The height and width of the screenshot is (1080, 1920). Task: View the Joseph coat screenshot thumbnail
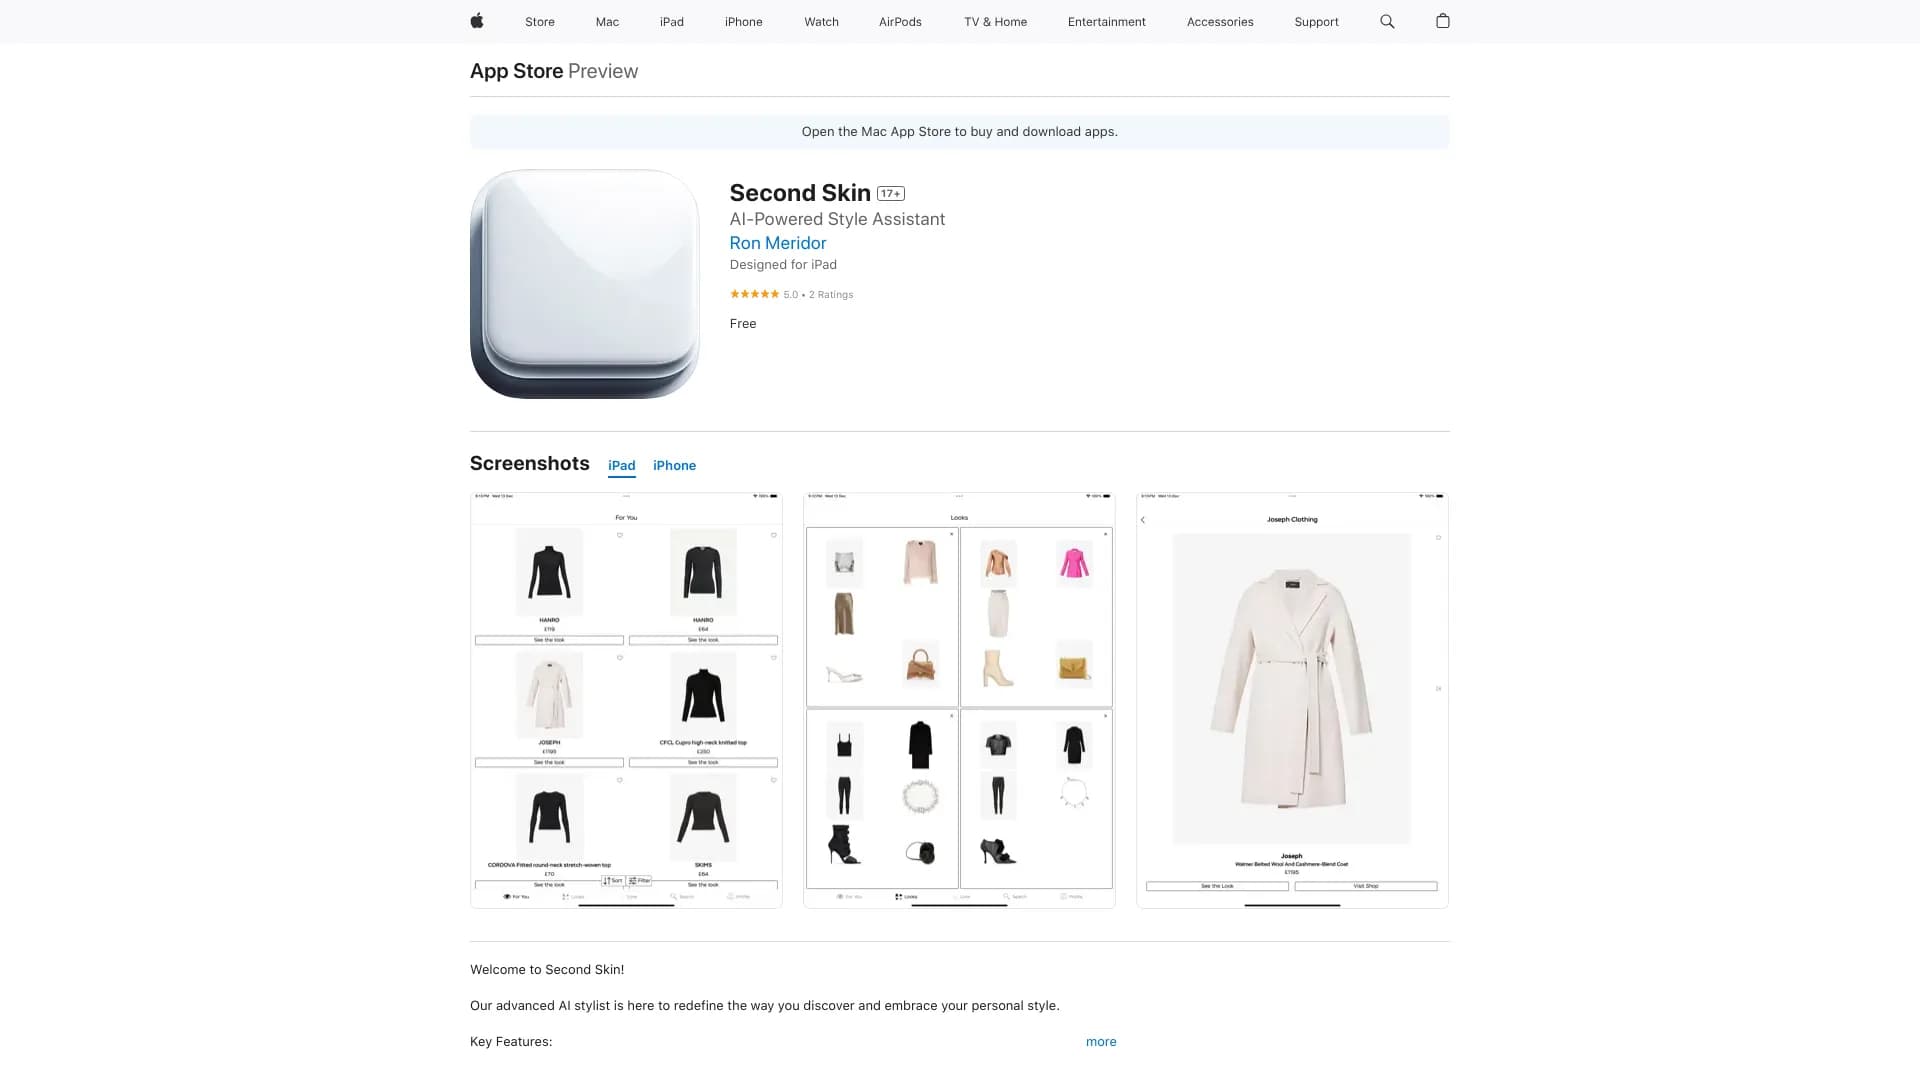1292,700
